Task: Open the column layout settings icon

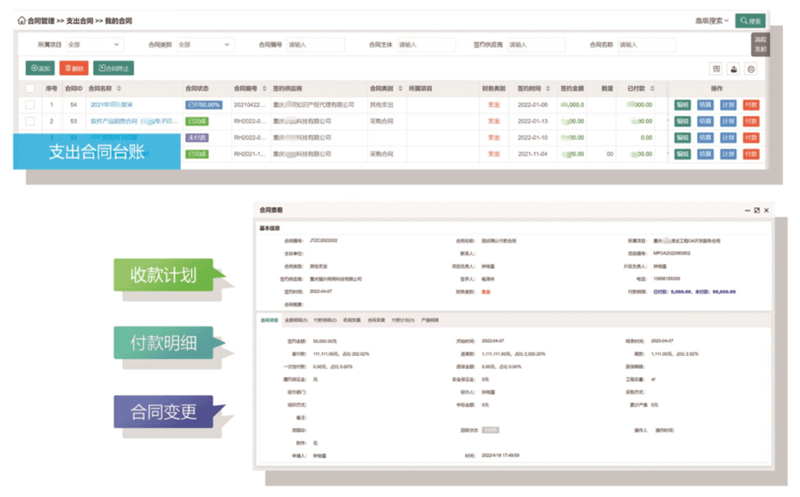Action: click(x=716, y=69)
